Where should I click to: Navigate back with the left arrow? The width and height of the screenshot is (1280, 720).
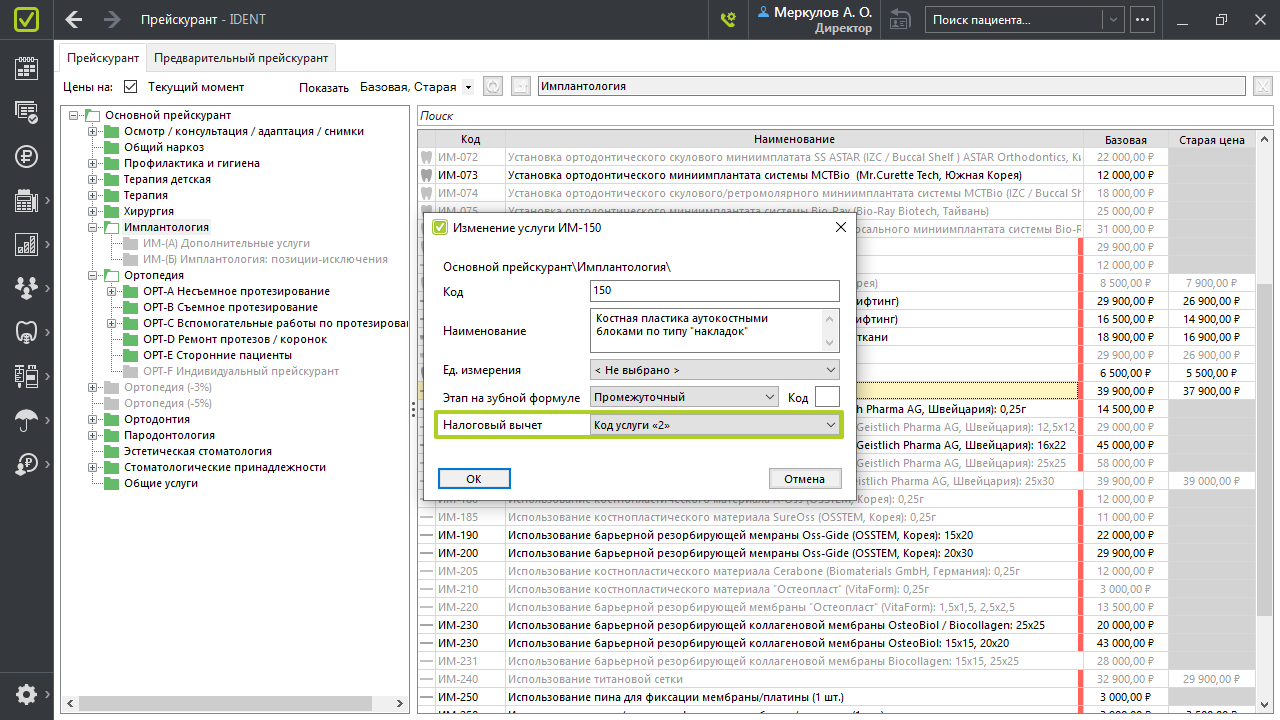[73, 19]
